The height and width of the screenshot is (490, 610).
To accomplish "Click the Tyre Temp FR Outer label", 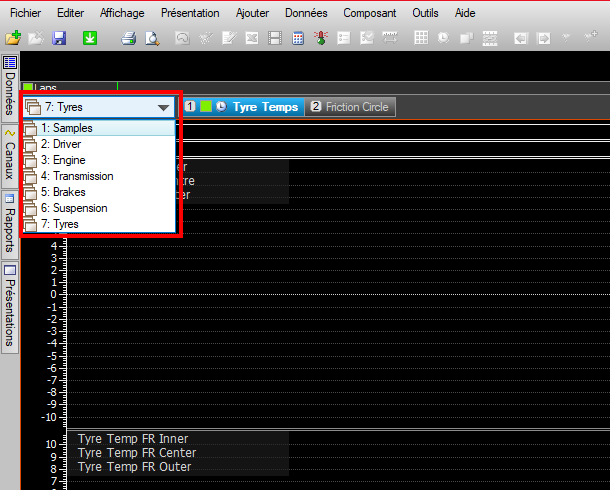I will [135, 467].
